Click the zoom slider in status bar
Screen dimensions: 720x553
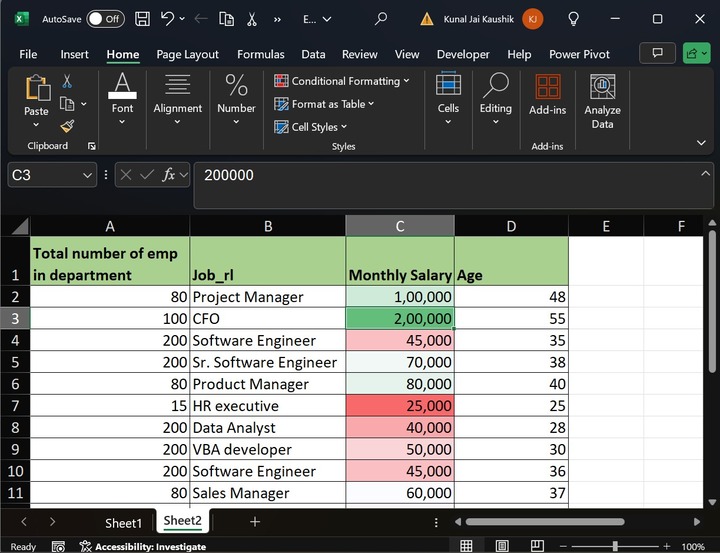(613, 546)
